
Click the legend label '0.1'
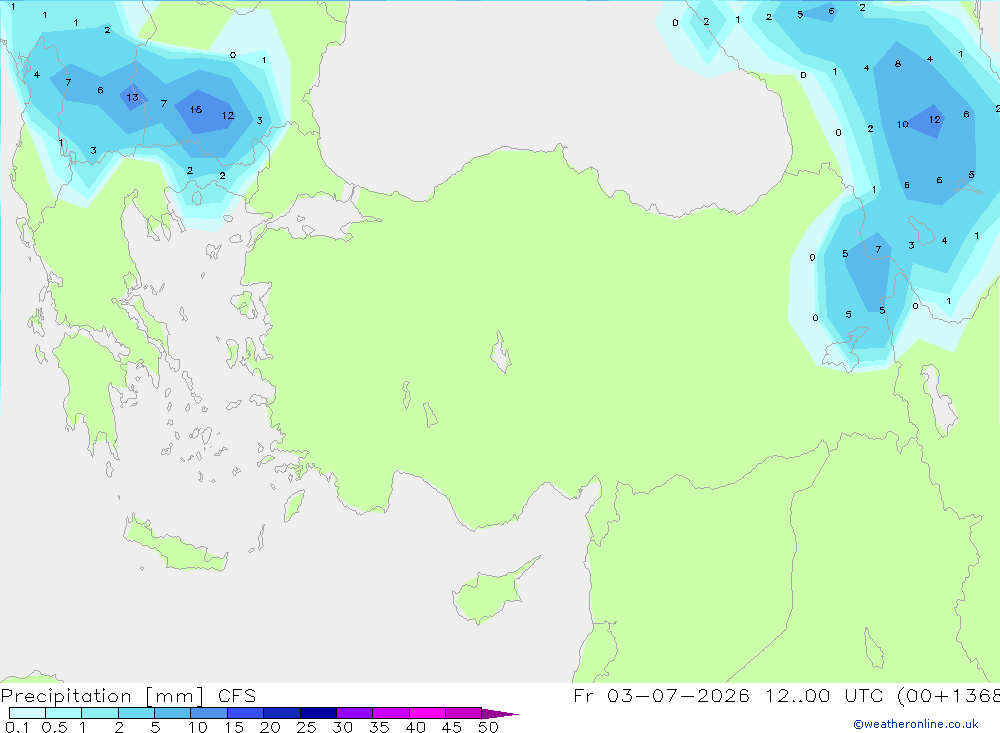pos(17,727)
